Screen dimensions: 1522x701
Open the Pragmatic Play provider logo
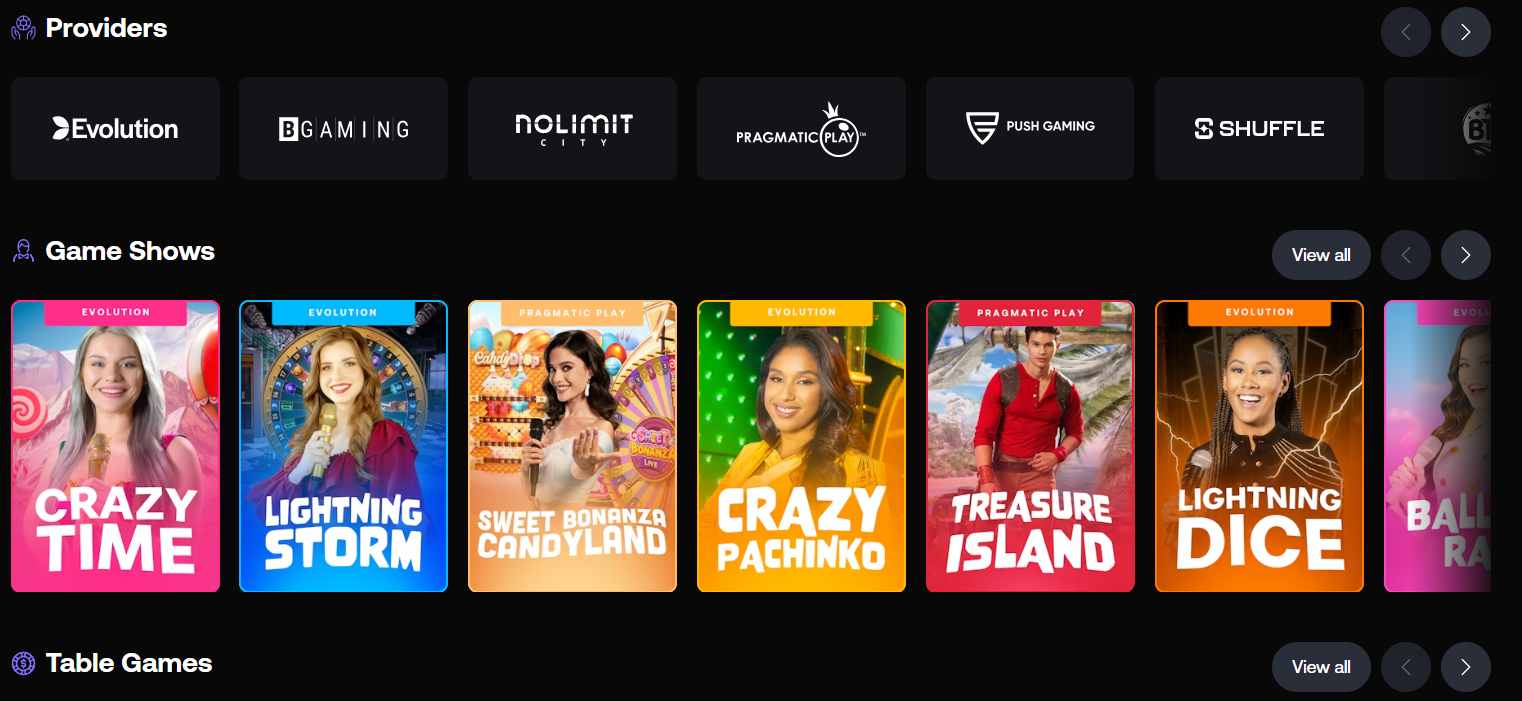click(x=801, y=128)
